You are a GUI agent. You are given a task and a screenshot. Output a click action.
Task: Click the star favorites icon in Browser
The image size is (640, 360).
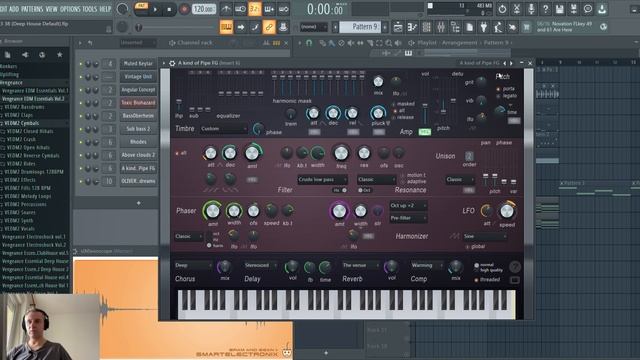tap(60, 54)
